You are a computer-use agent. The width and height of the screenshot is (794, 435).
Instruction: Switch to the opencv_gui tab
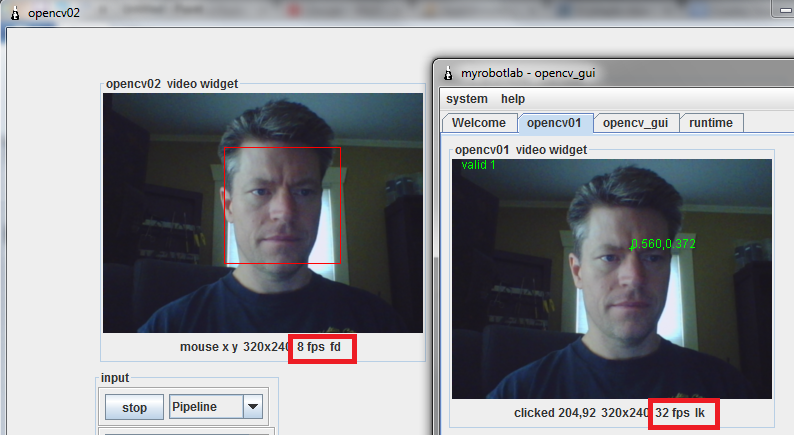pos(636,123)
